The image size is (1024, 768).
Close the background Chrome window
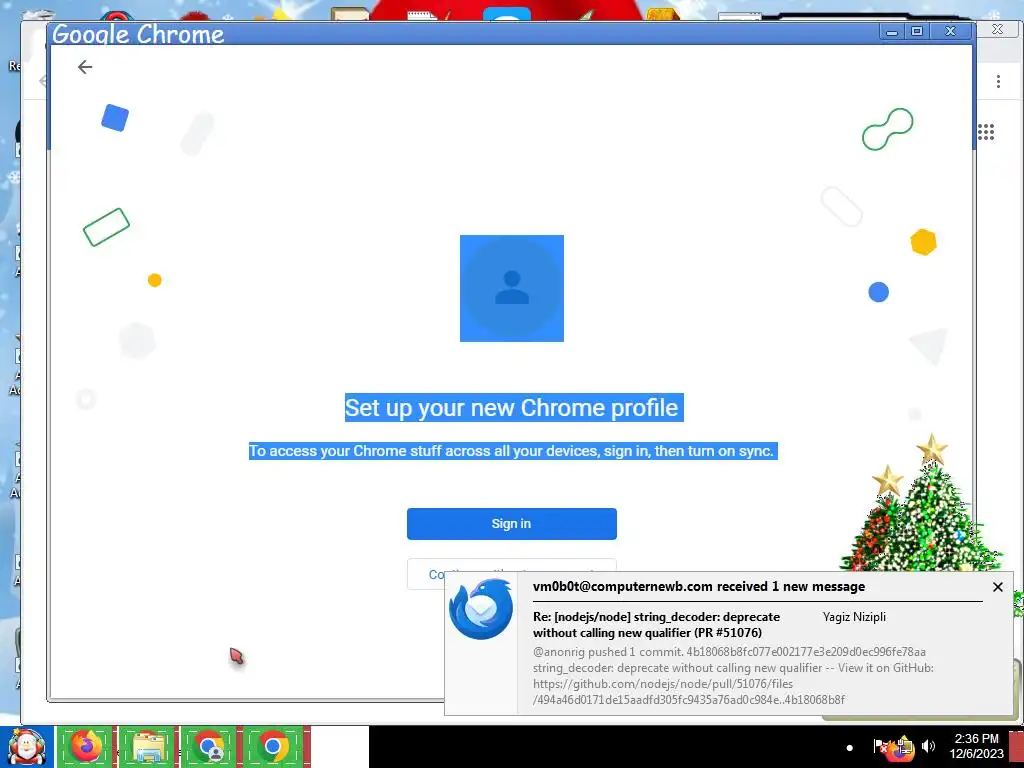(997, 29)
